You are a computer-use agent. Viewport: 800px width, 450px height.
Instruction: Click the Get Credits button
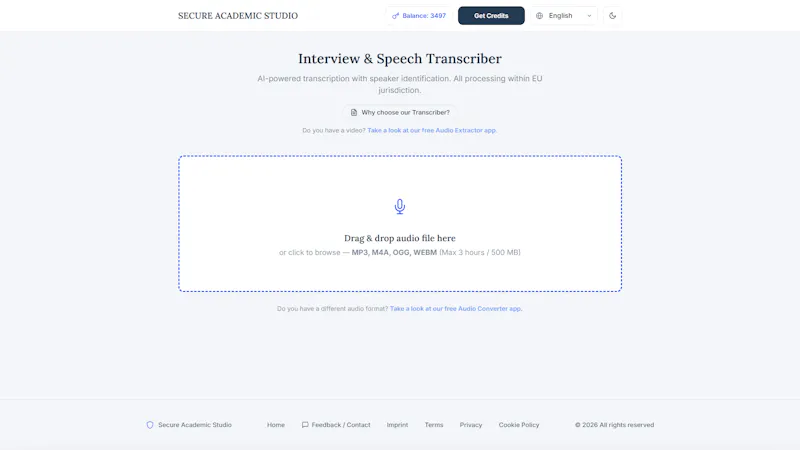point(491,16)
